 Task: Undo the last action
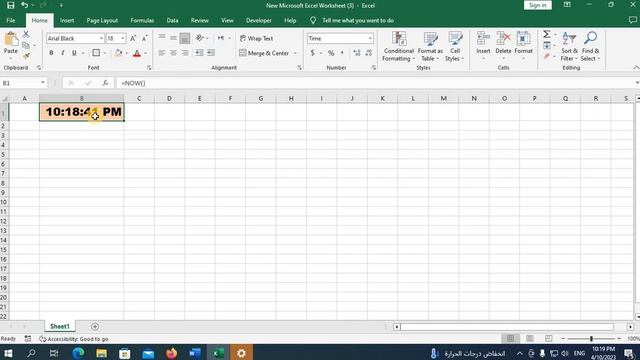click(24, 5)
